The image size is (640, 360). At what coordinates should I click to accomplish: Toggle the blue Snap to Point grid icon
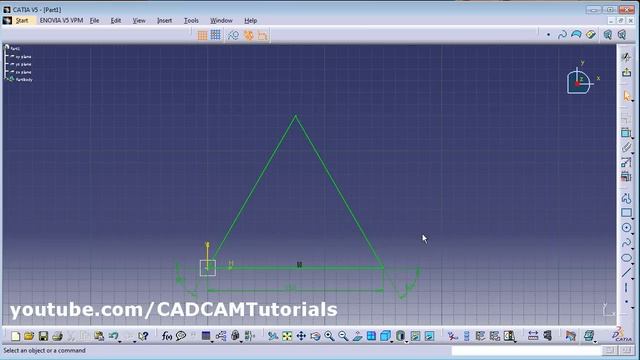(x=216, y=35)
